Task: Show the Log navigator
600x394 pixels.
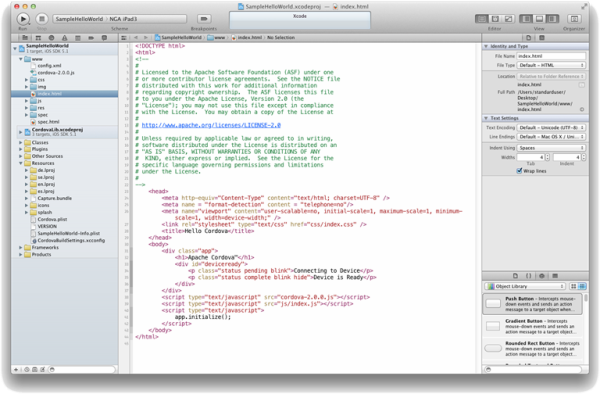Action: [104, 37]
